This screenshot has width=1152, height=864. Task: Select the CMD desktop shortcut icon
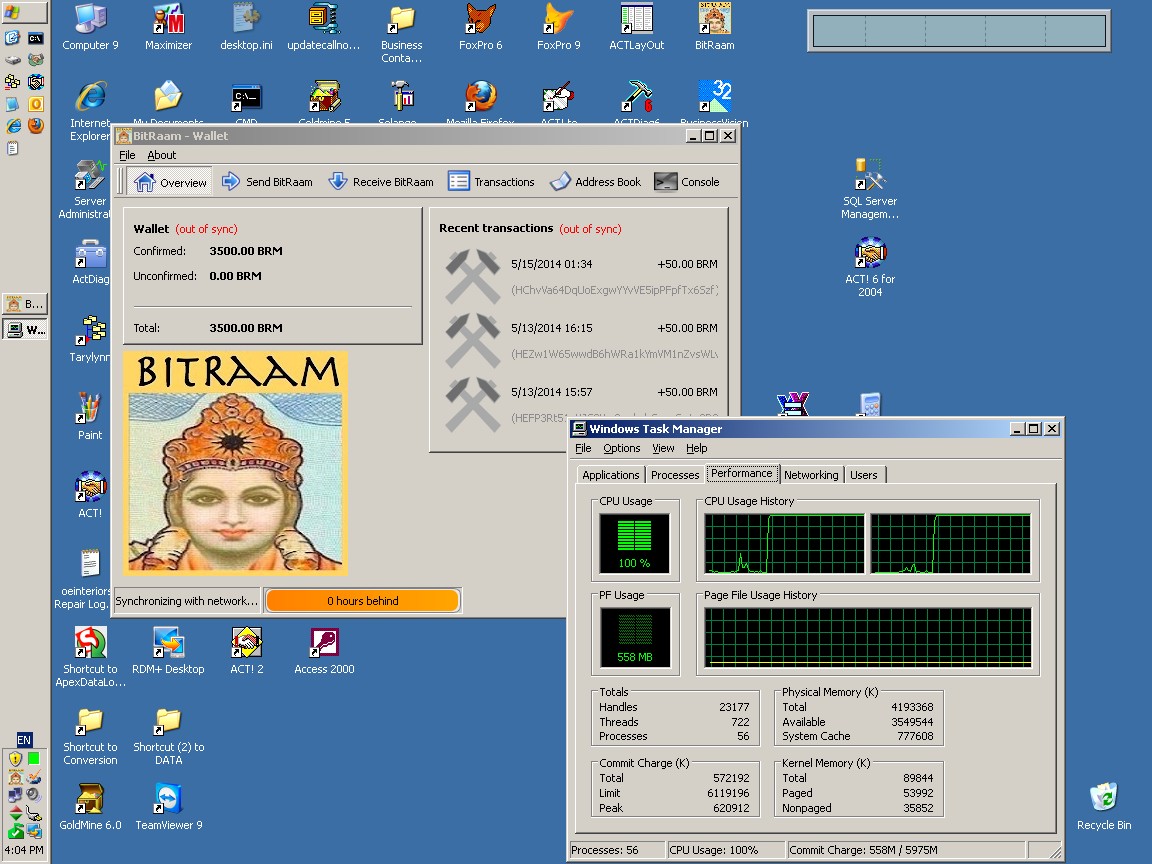click(246, 102)
